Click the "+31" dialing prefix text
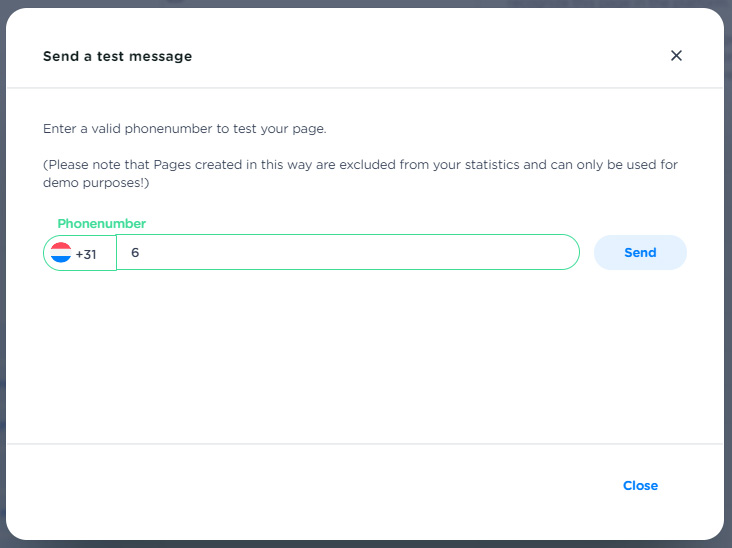 [86, 254]
